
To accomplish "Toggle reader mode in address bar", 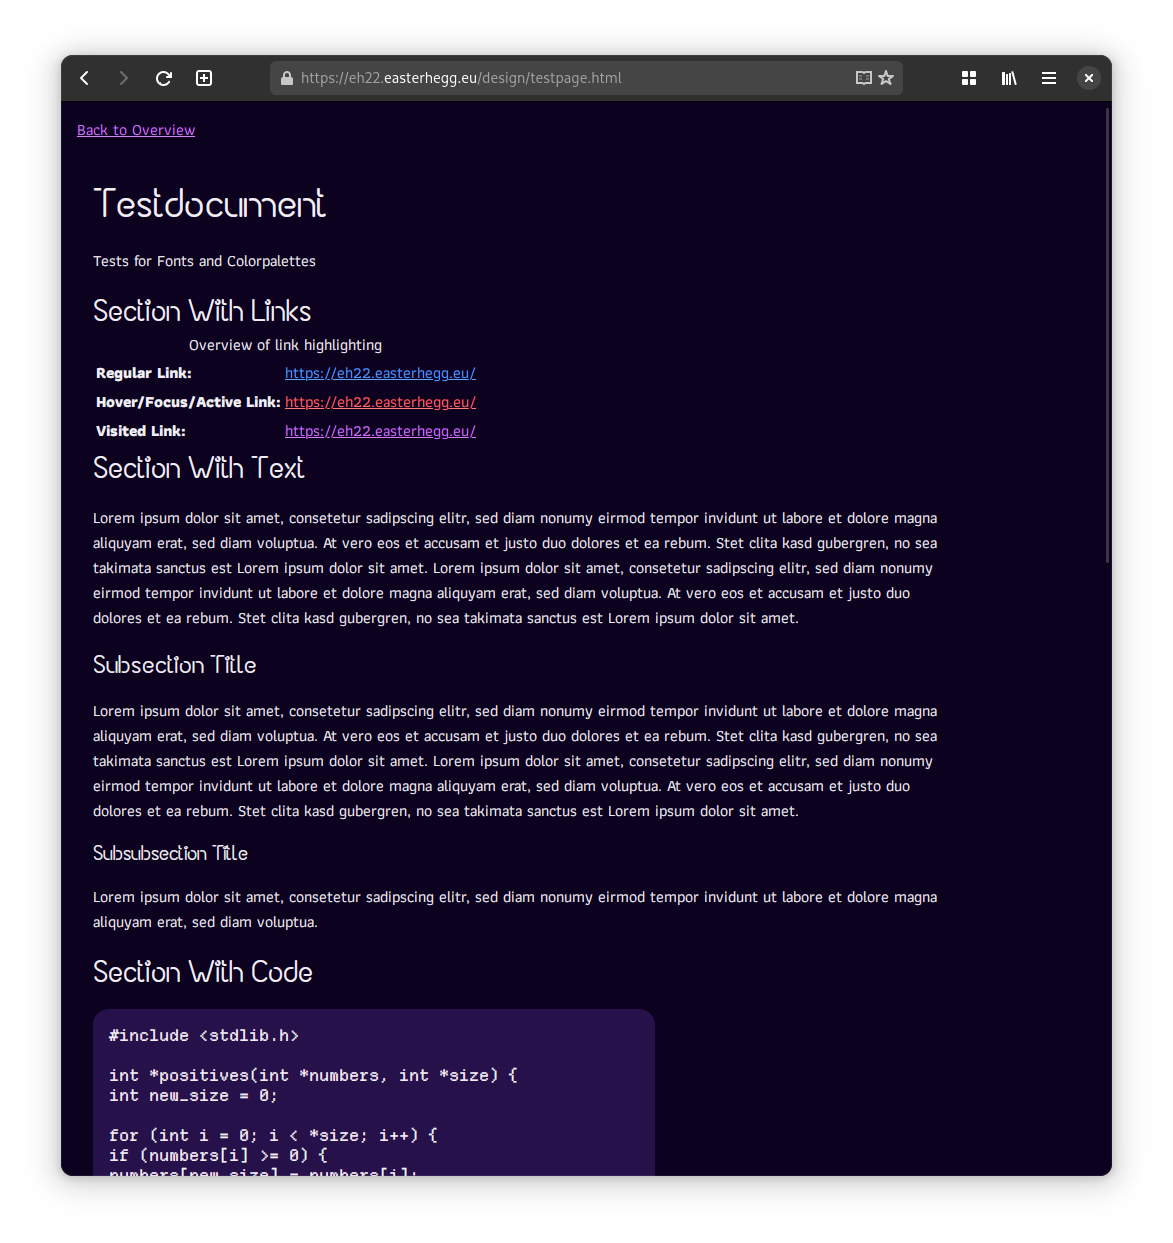I will click(x=864, y=78).
